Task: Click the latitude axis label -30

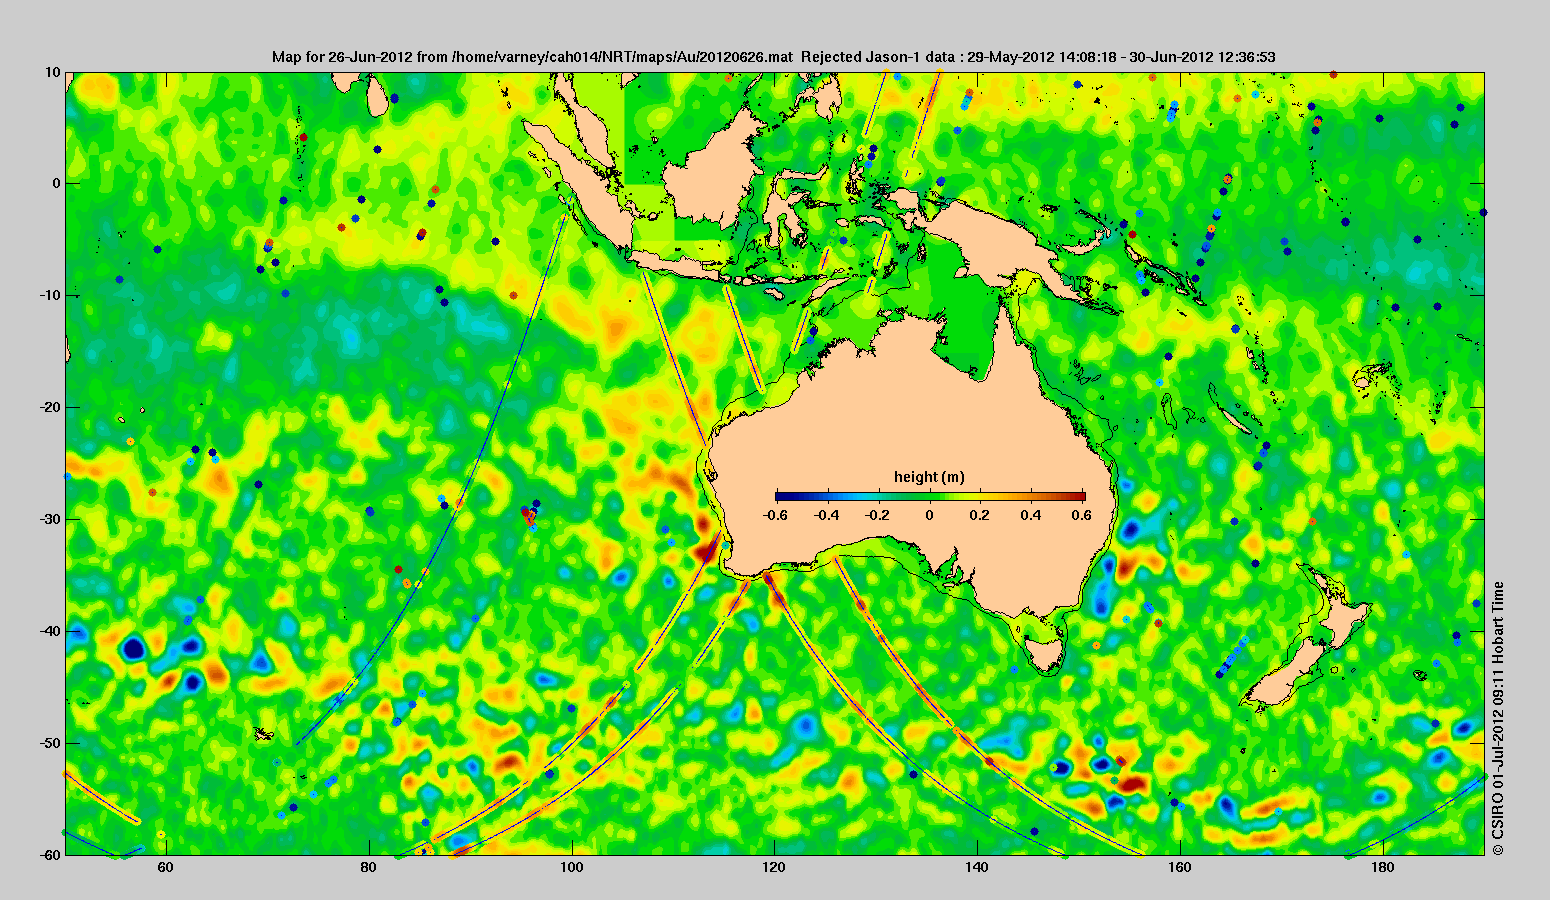Action: coord(49,520)
